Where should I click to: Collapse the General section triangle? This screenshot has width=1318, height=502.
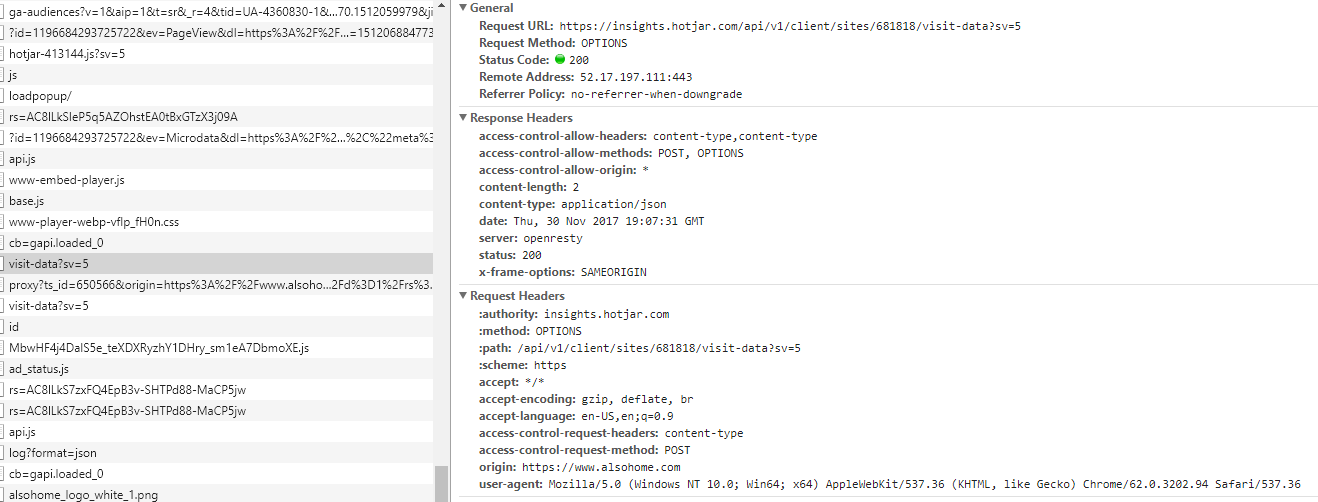(x=462, y=8)
